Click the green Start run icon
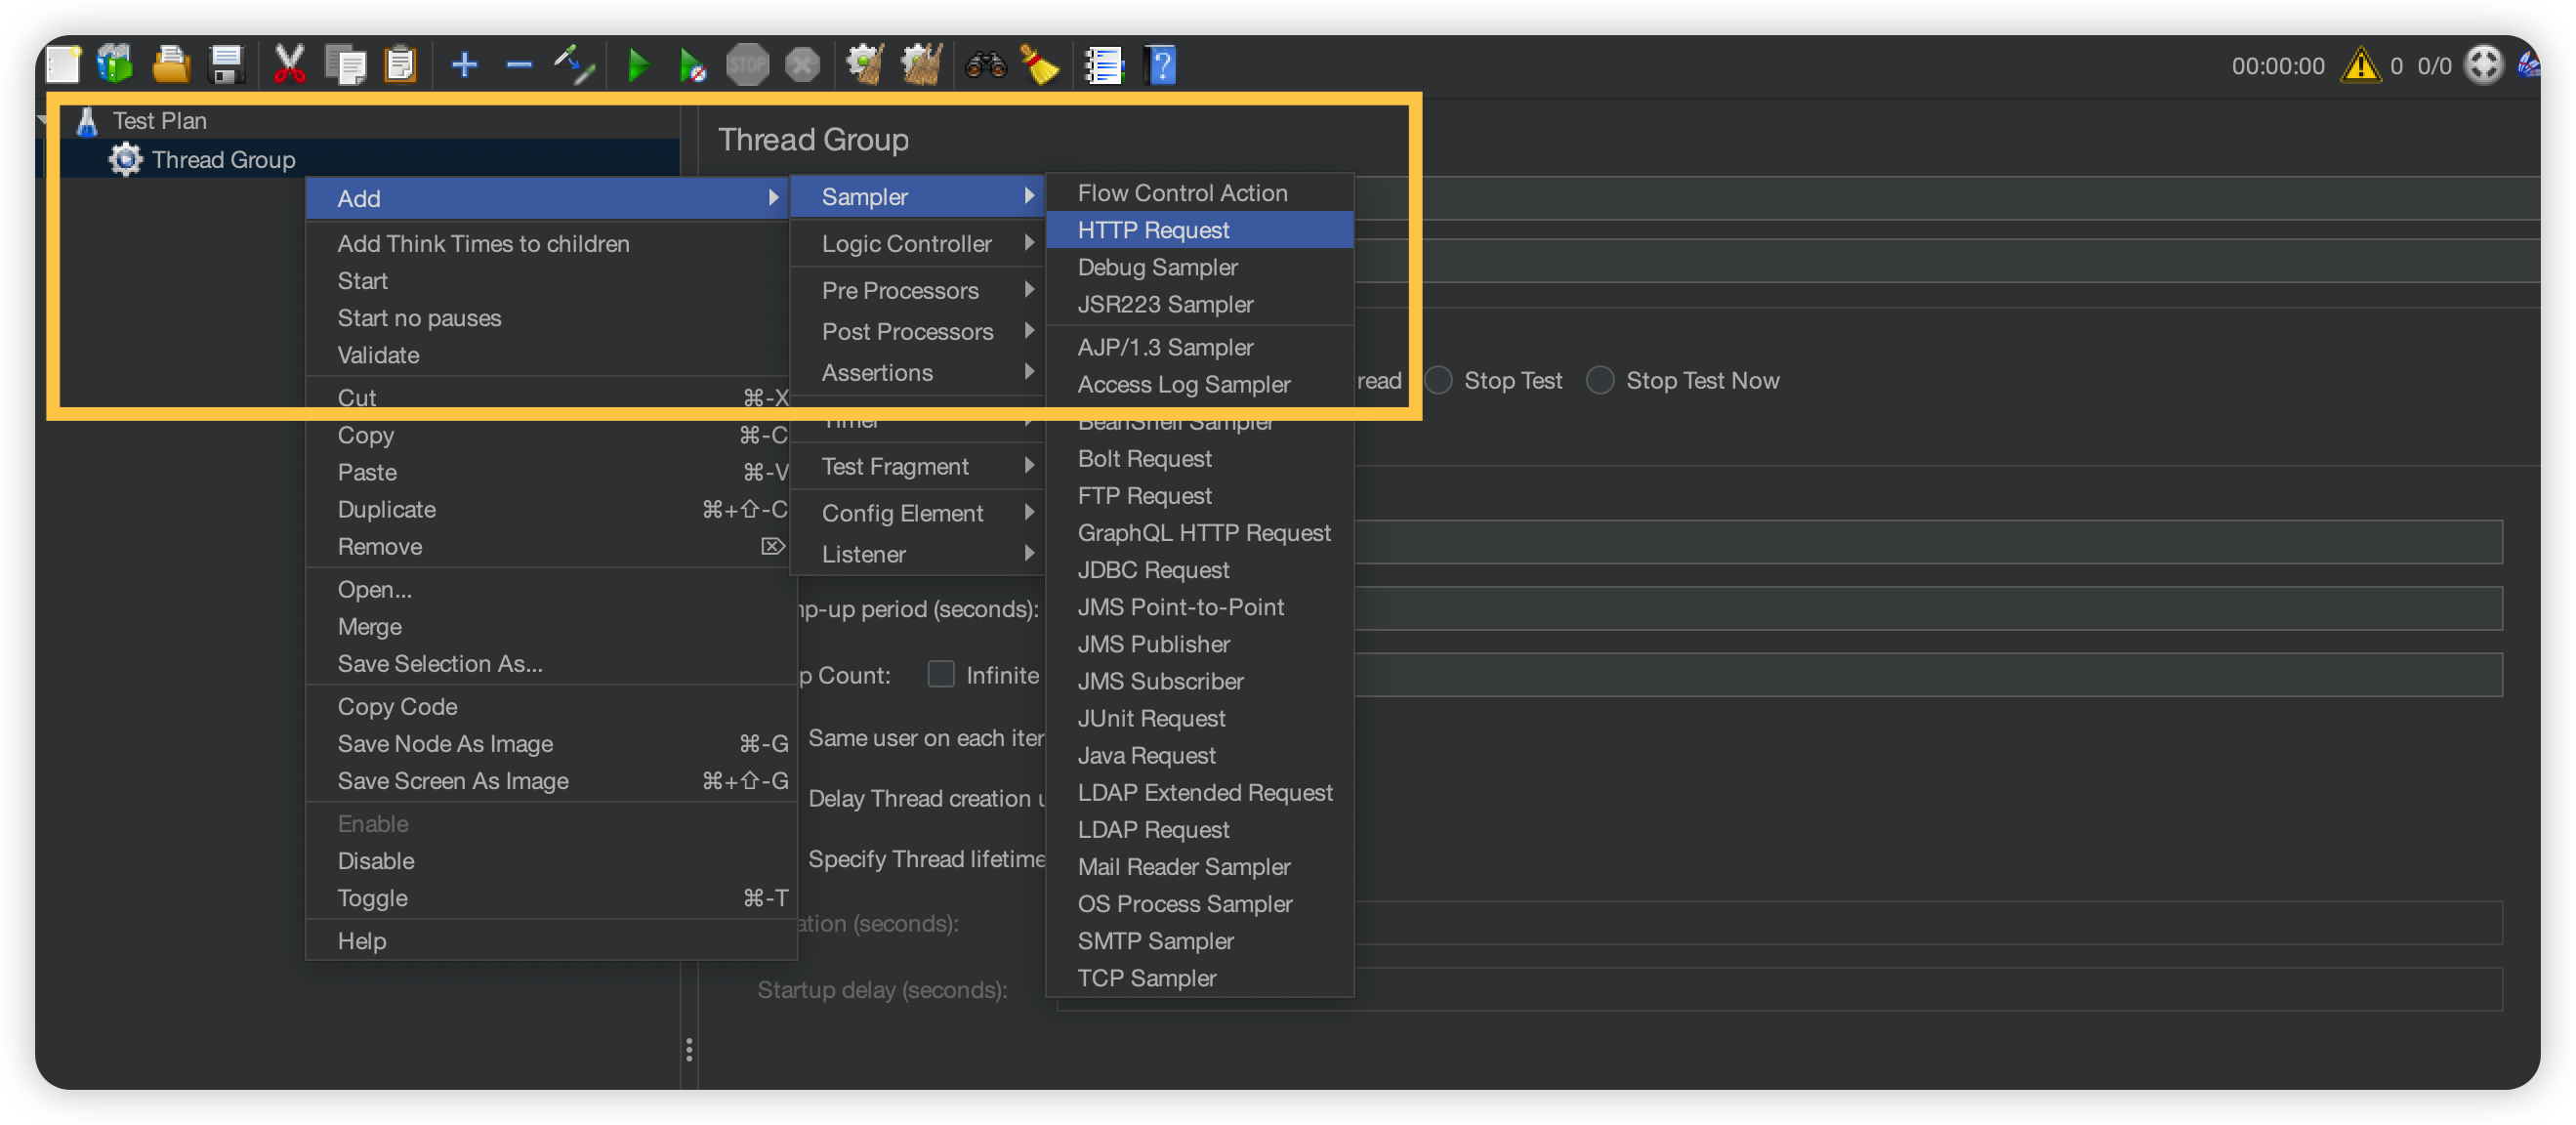Viewport: 2576px width, 1125px height. point(637,66)
